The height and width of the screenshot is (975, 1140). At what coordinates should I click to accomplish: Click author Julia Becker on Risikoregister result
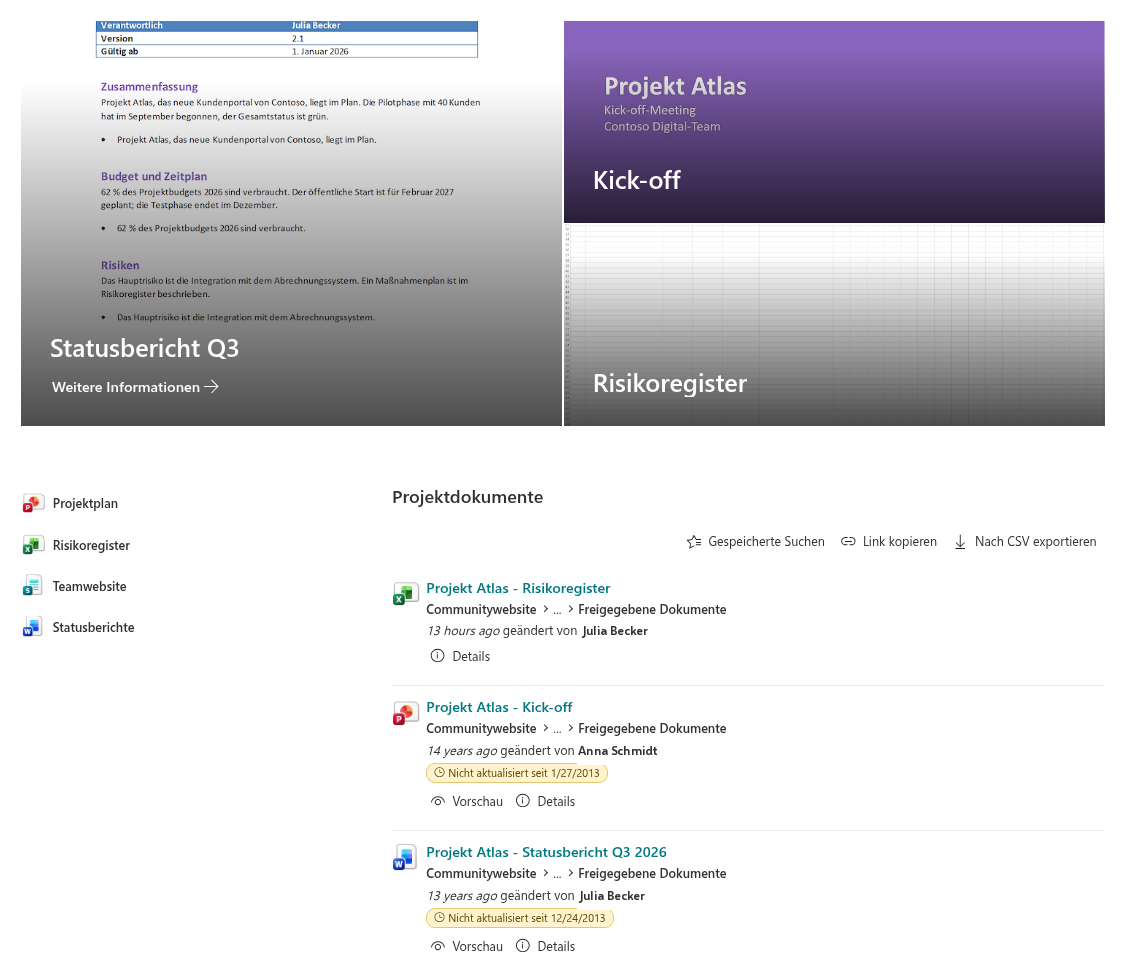(615, 631)
